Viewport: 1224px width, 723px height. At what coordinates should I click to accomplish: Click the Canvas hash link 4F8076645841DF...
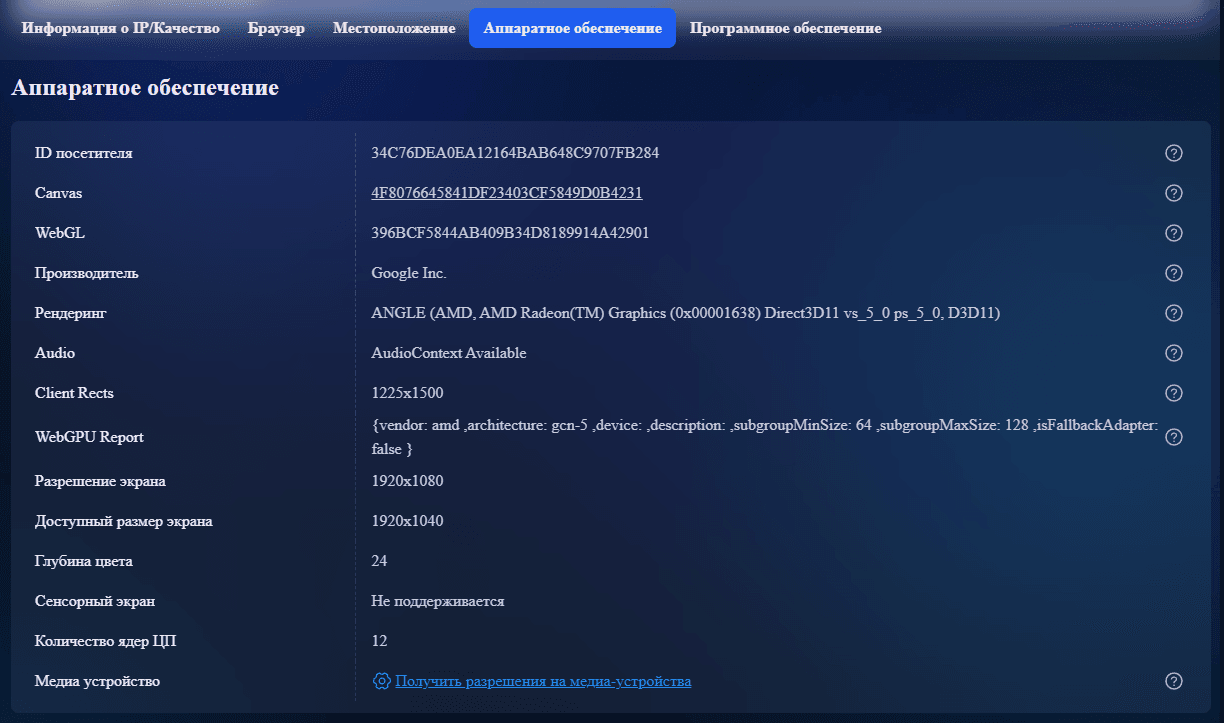pyautogui.click(x=506, y=193)
